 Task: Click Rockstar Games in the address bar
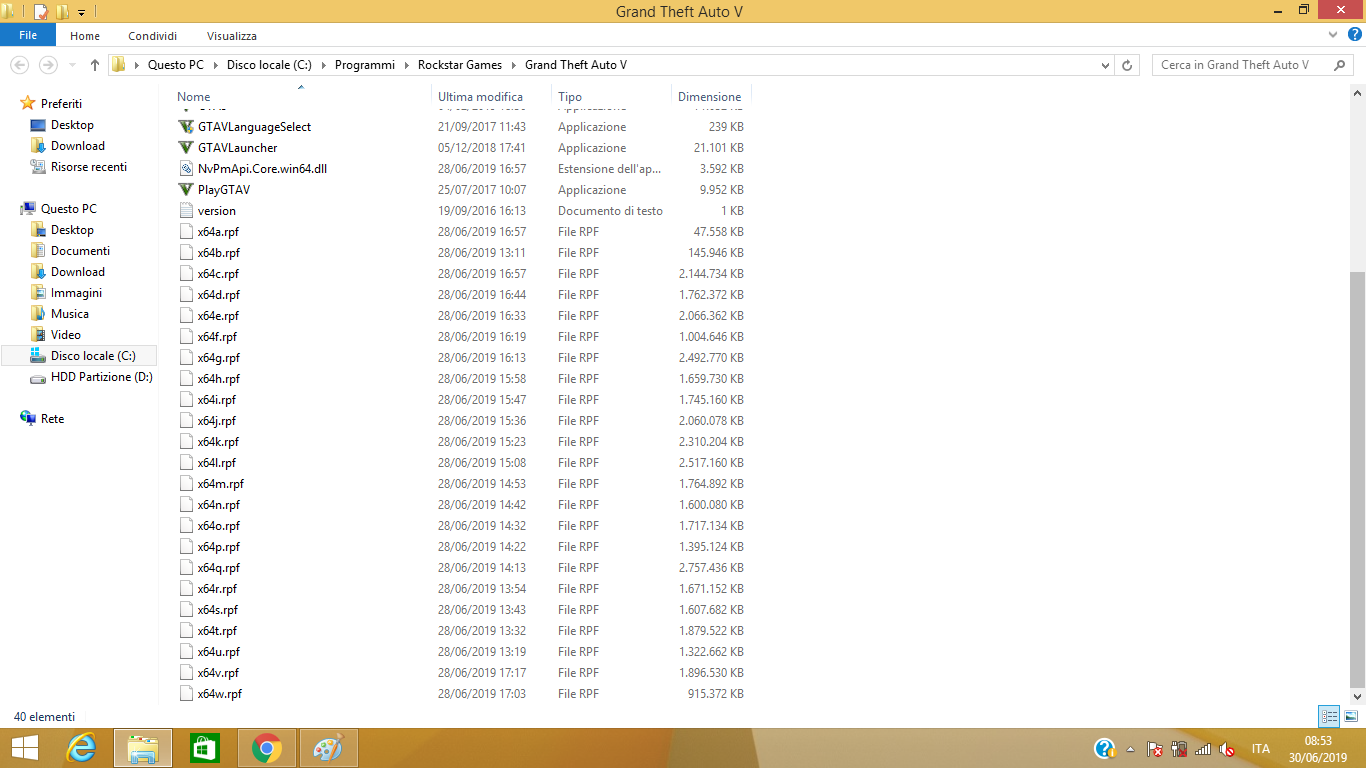tap(460, 65)
